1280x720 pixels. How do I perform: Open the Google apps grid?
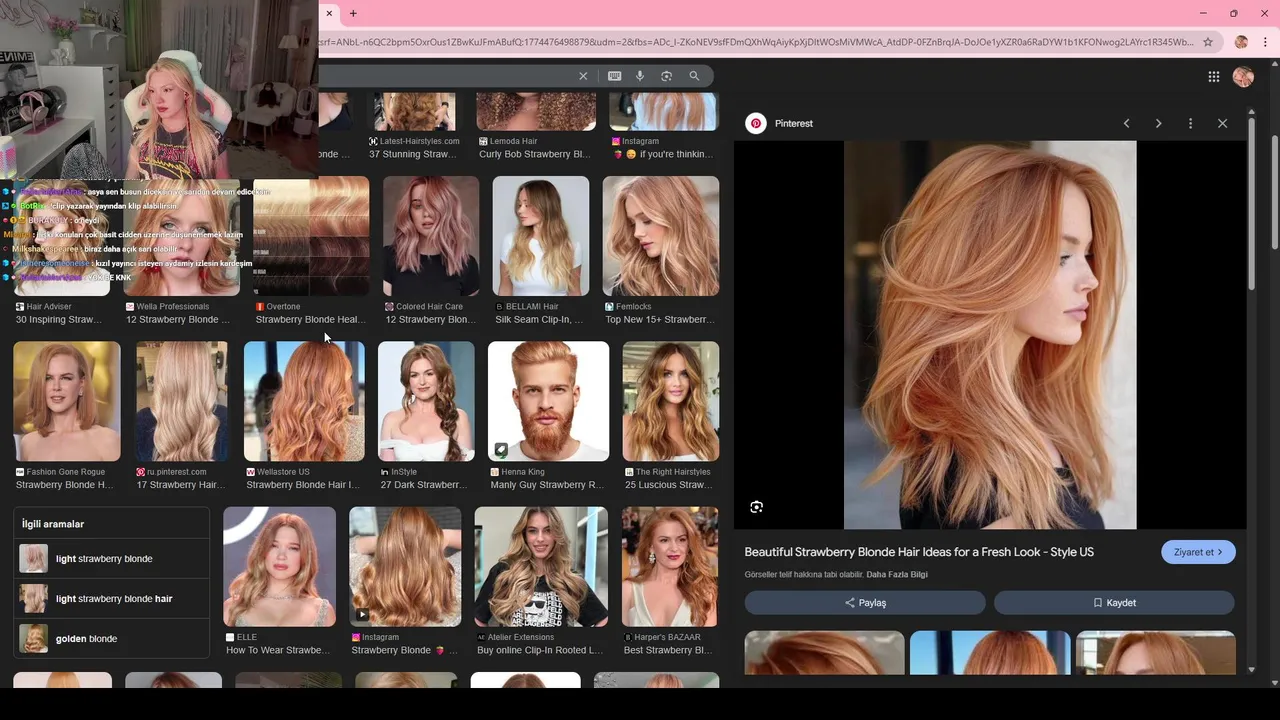(1213, 77)
